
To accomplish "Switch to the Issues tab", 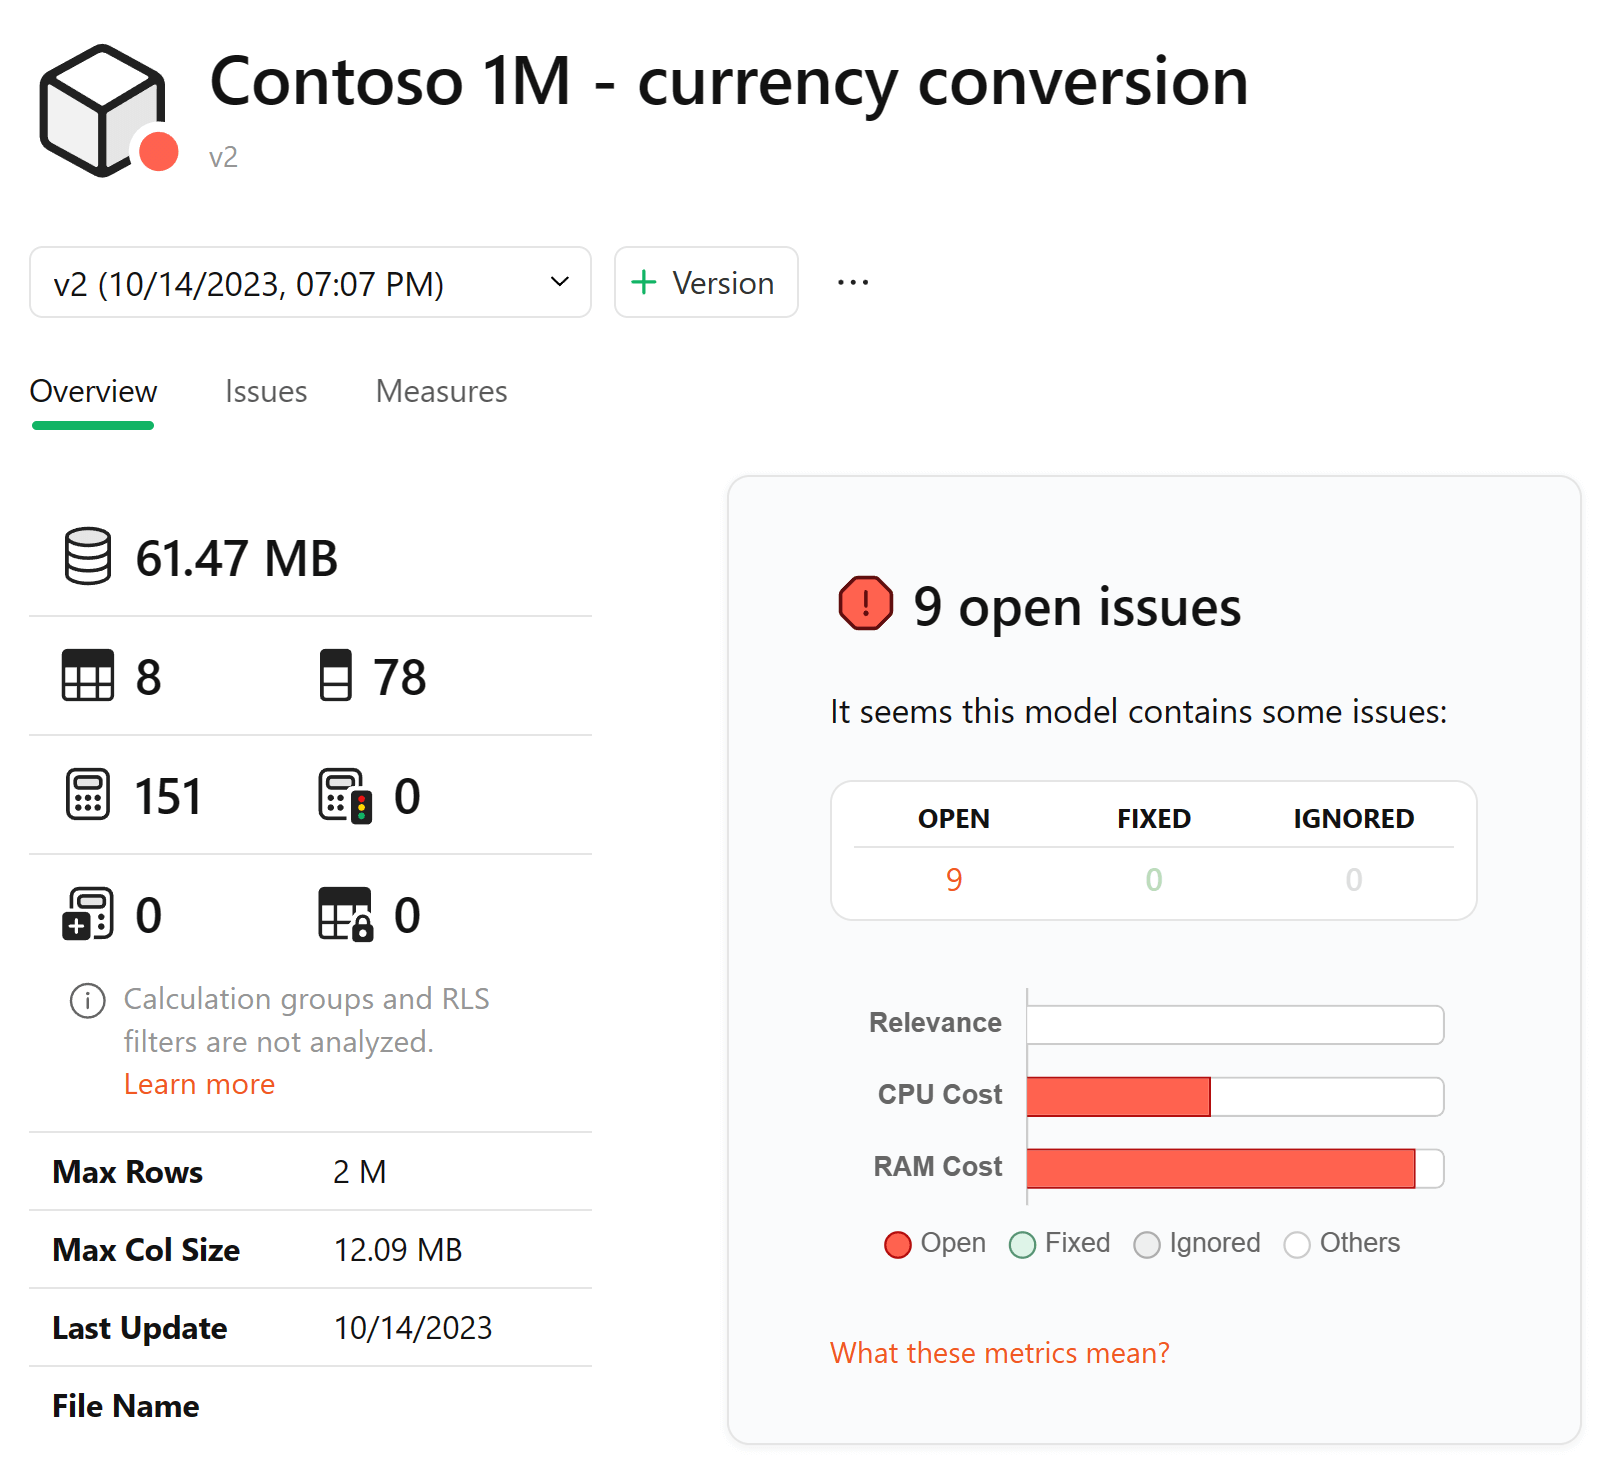I will click(x=266, y=391).
